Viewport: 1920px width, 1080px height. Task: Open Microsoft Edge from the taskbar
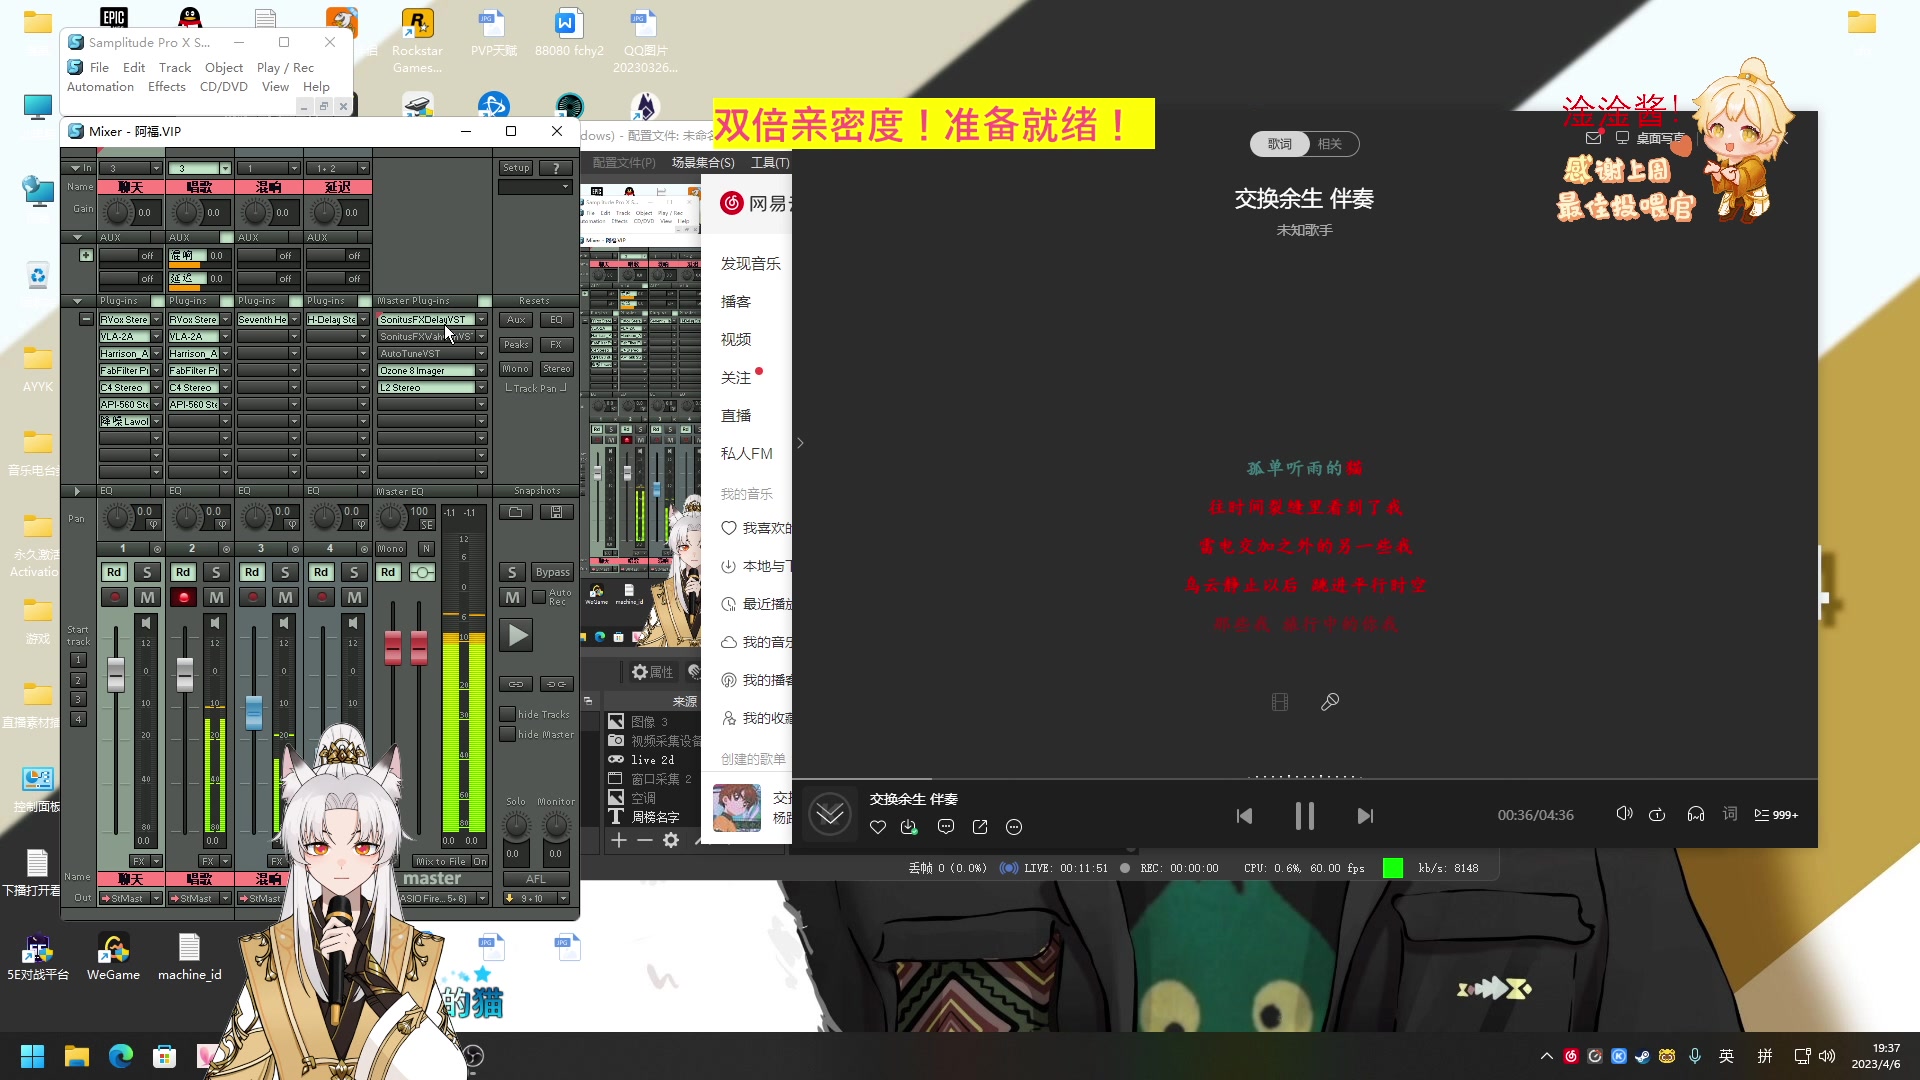click(x=121, y=1056)
